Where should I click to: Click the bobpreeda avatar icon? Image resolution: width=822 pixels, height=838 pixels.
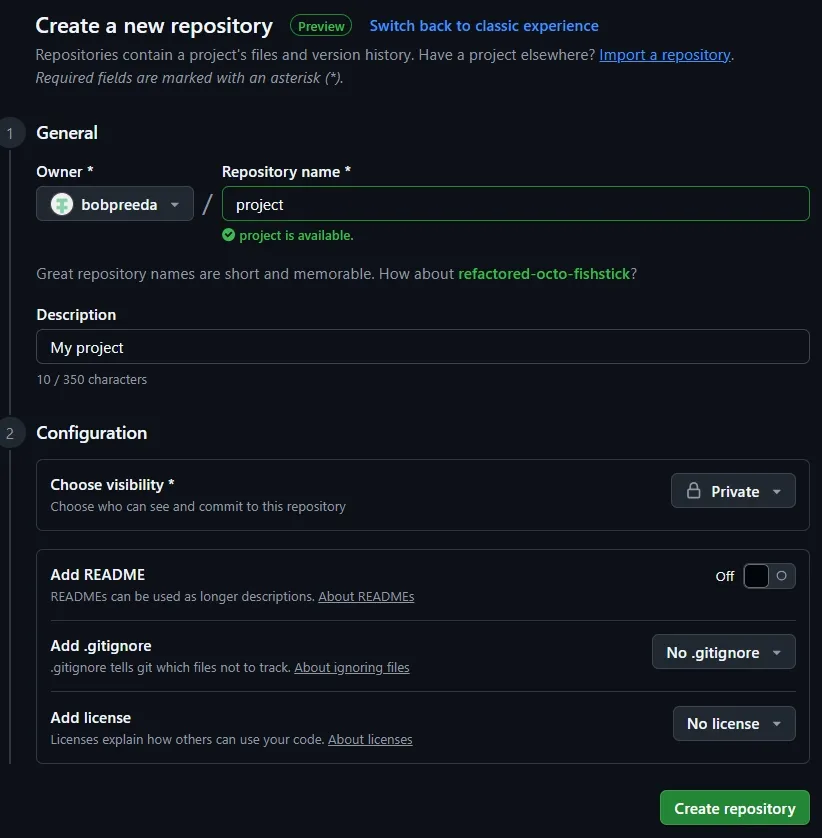click(62, 204)
